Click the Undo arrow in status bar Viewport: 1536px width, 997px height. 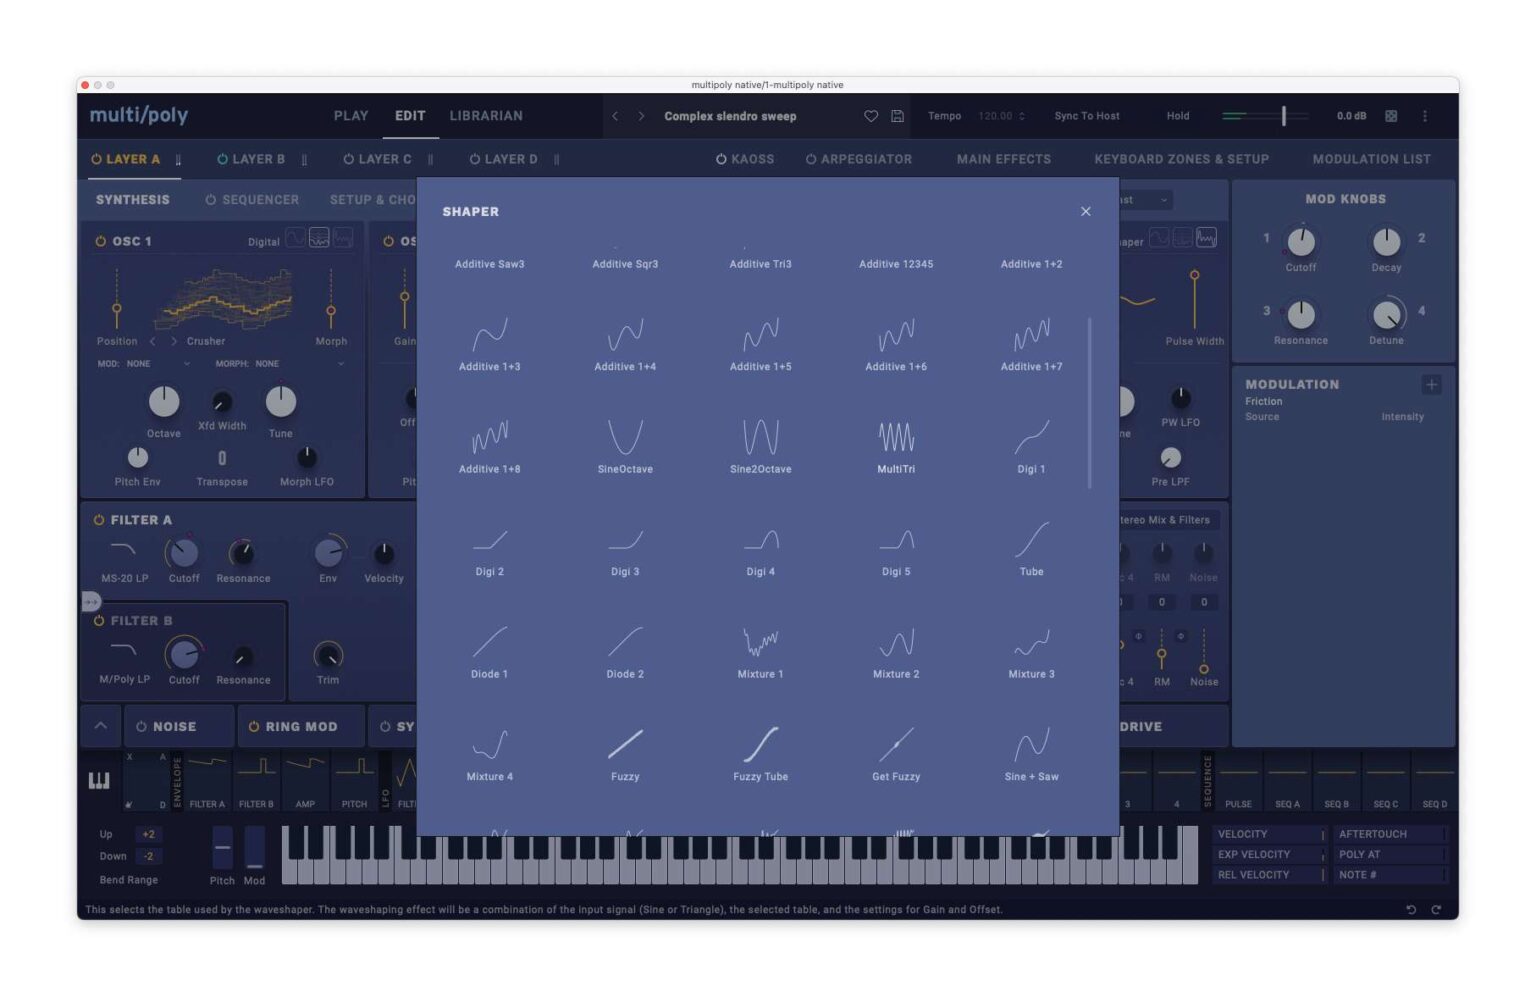1411,910
